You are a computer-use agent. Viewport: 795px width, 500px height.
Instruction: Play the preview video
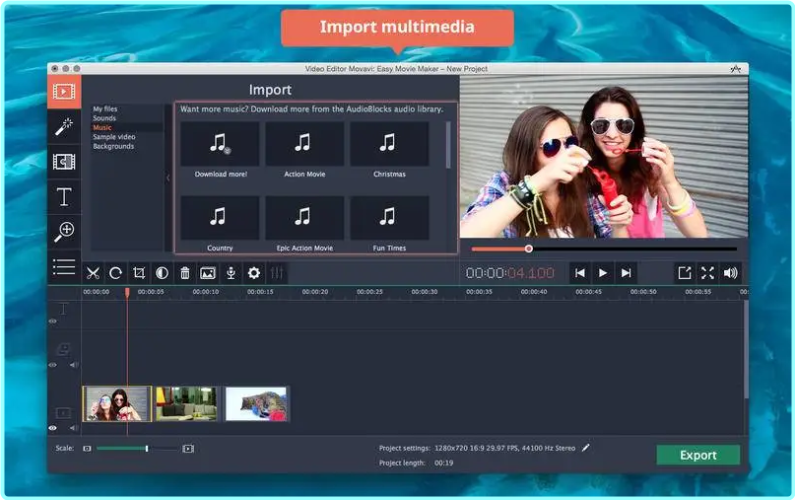point(603,273)
